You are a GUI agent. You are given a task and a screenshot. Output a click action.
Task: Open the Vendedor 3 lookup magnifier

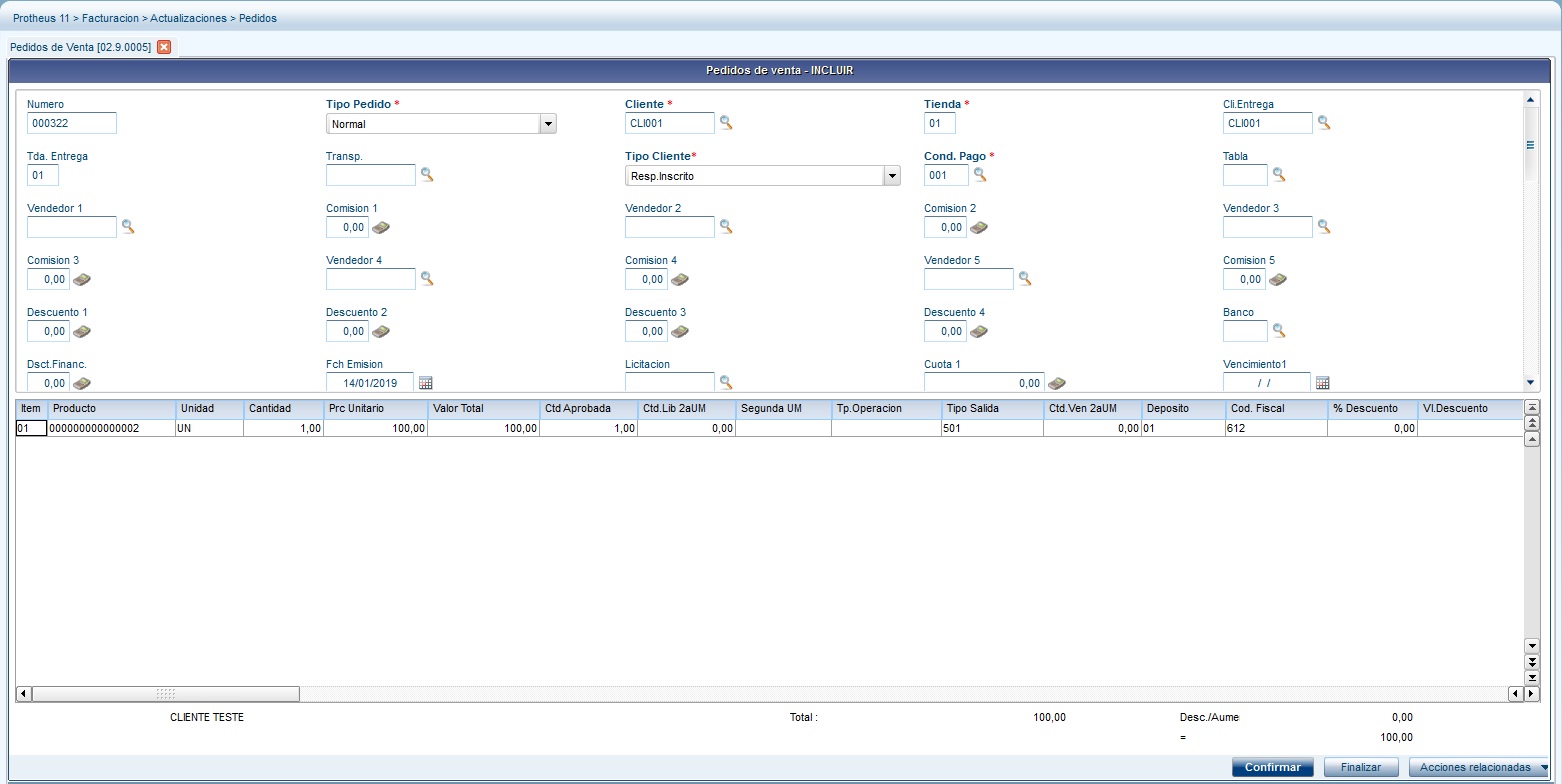(x=1324, y=227)
